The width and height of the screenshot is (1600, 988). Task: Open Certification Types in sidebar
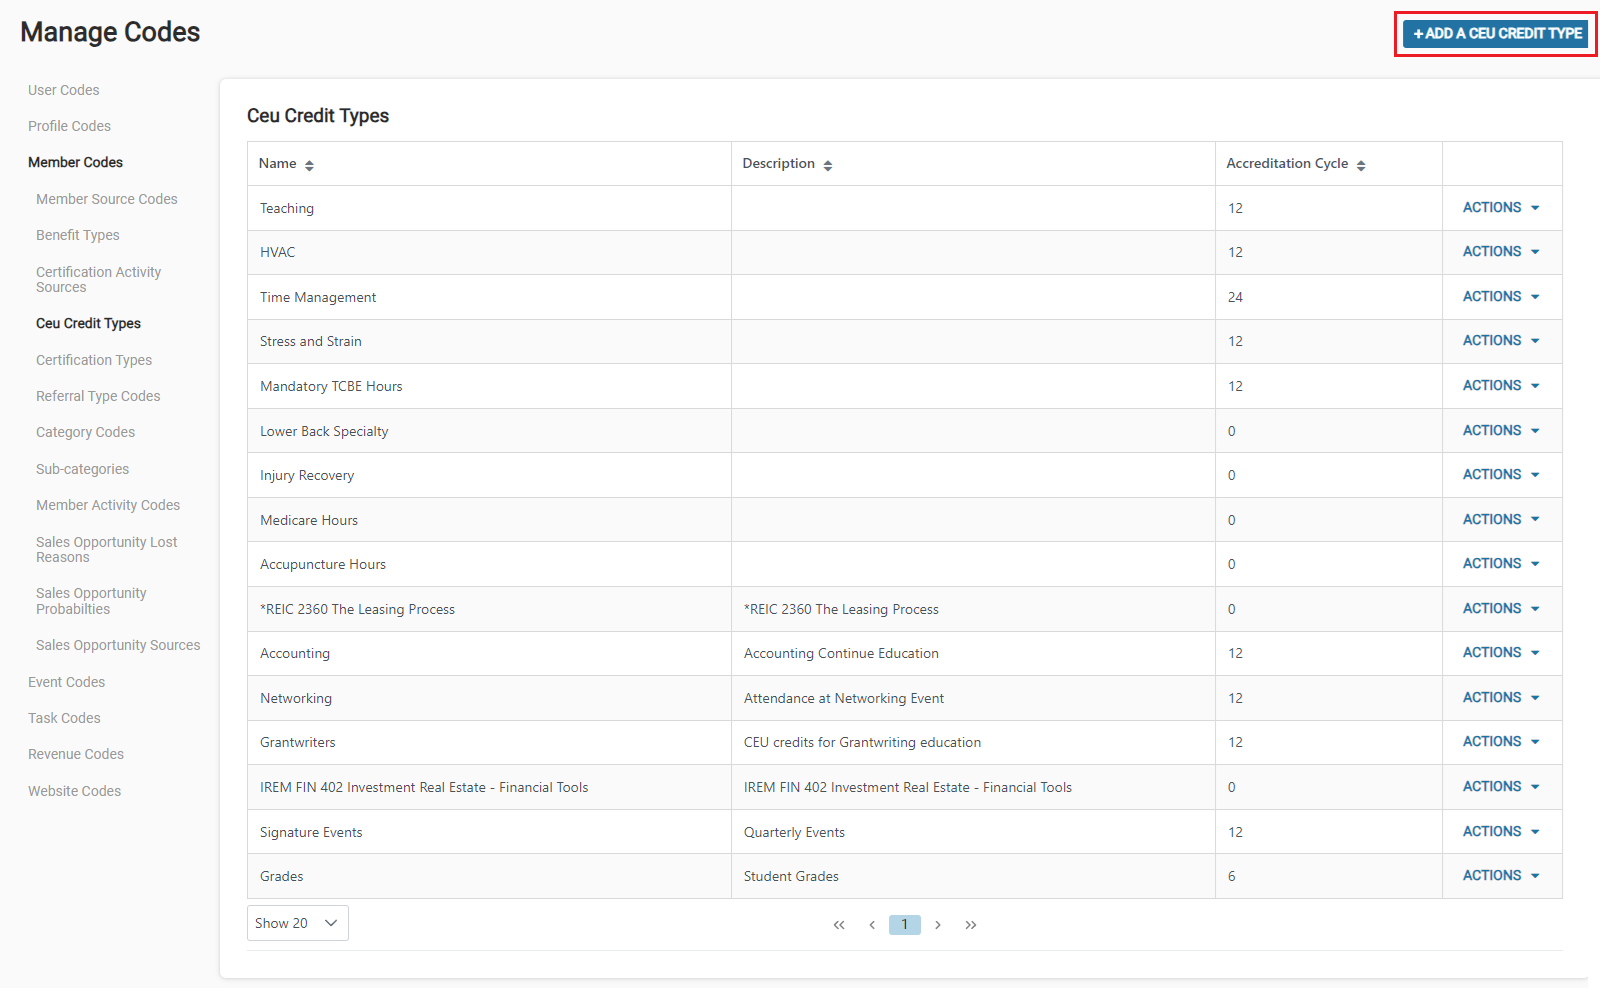click(x=94, y=360)
